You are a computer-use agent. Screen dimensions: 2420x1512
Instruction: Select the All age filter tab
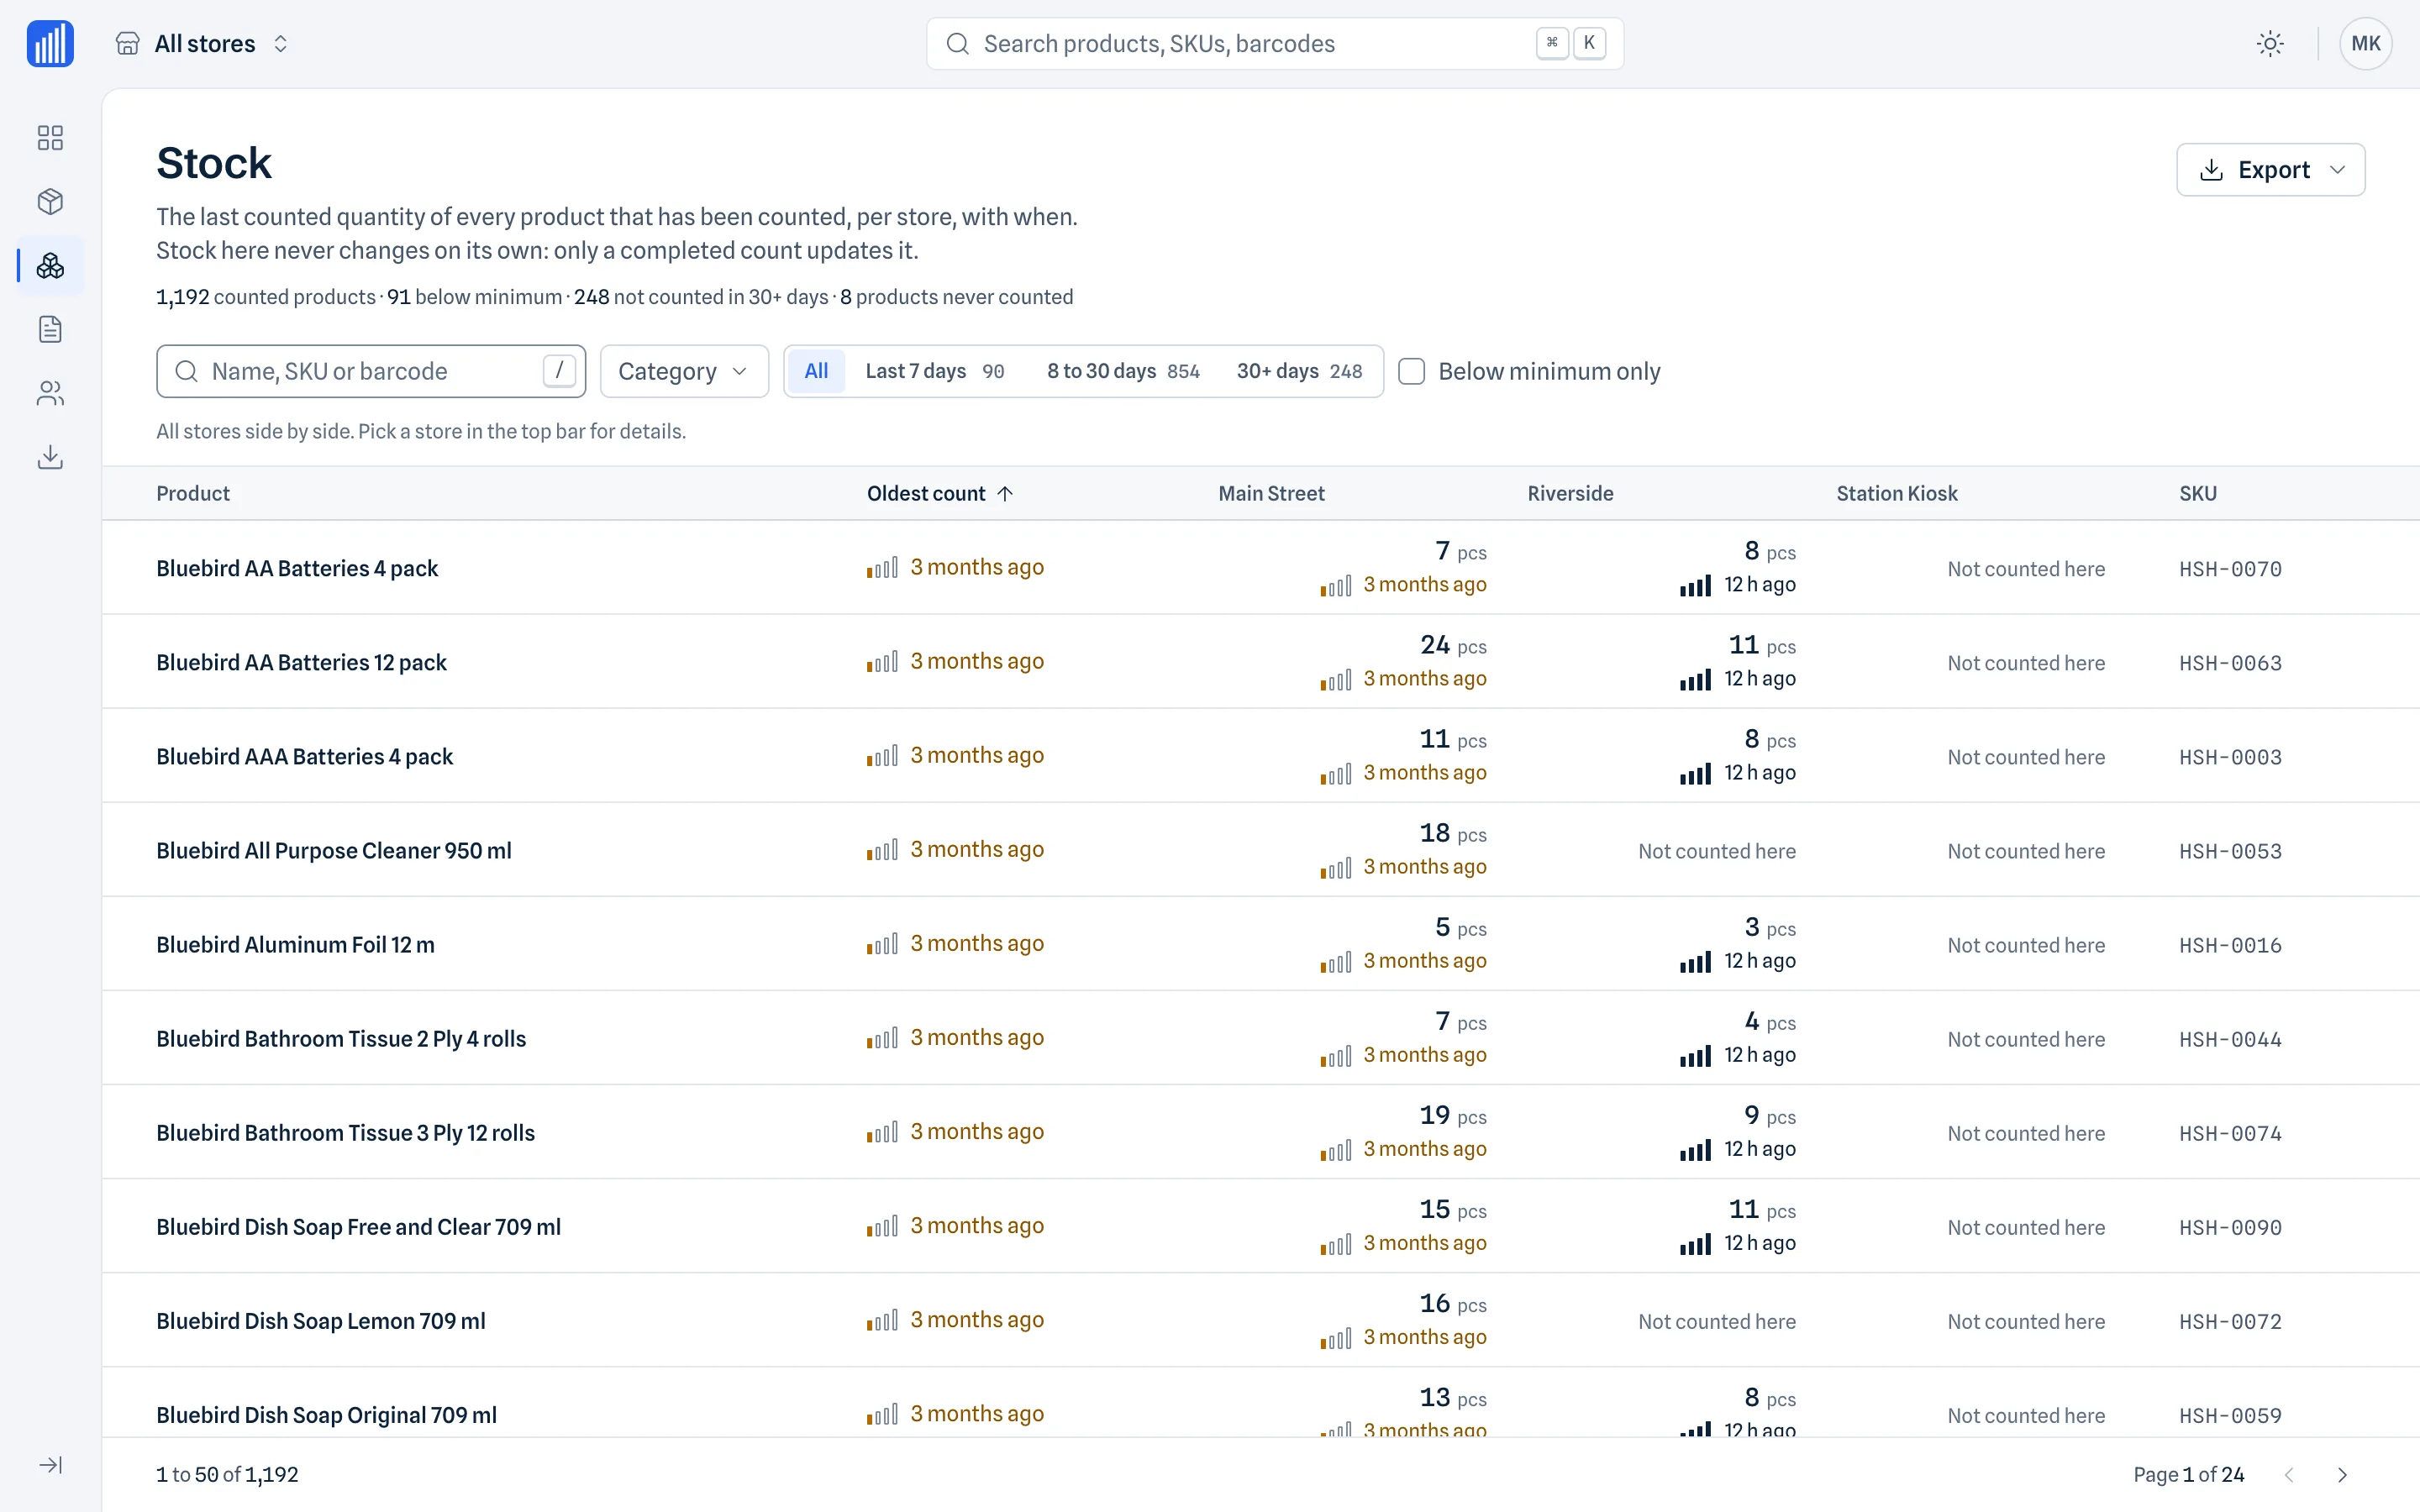[x=816, y=371]
